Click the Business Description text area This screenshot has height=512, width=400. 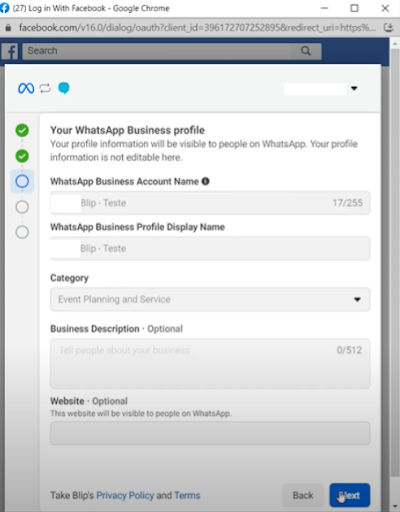click(x=210, y=364)
